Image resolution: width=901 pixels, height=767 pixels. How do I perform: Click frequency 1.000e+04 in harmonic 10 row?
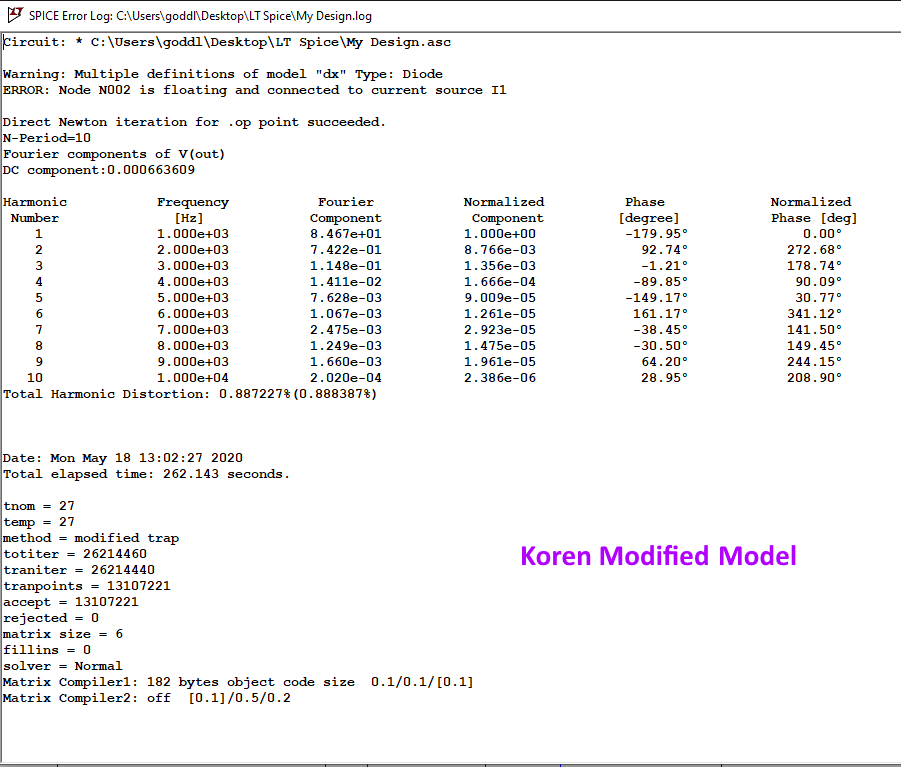tap(193, 378)
